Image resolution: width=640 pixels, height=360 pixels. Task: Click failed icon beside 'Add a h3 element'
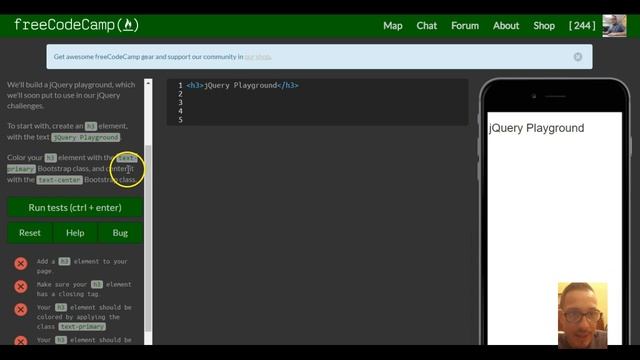21,263
